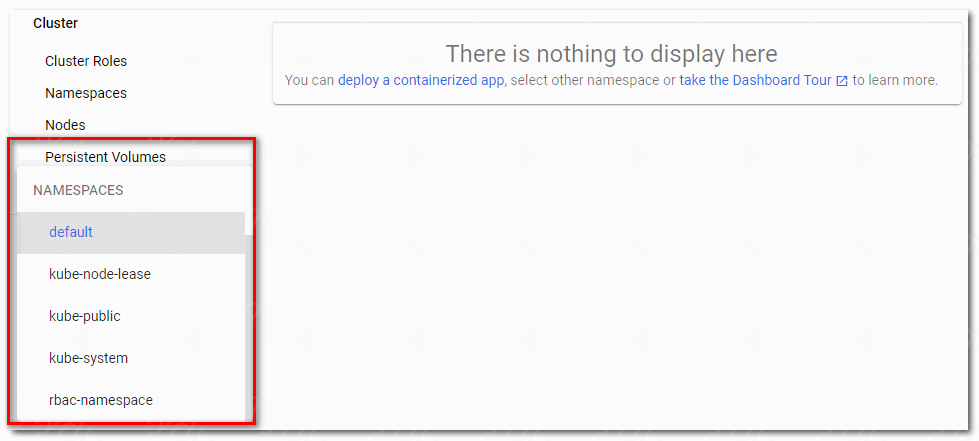
Task: Click the 'take the Dashboard Tour' link
Action: 755,80
